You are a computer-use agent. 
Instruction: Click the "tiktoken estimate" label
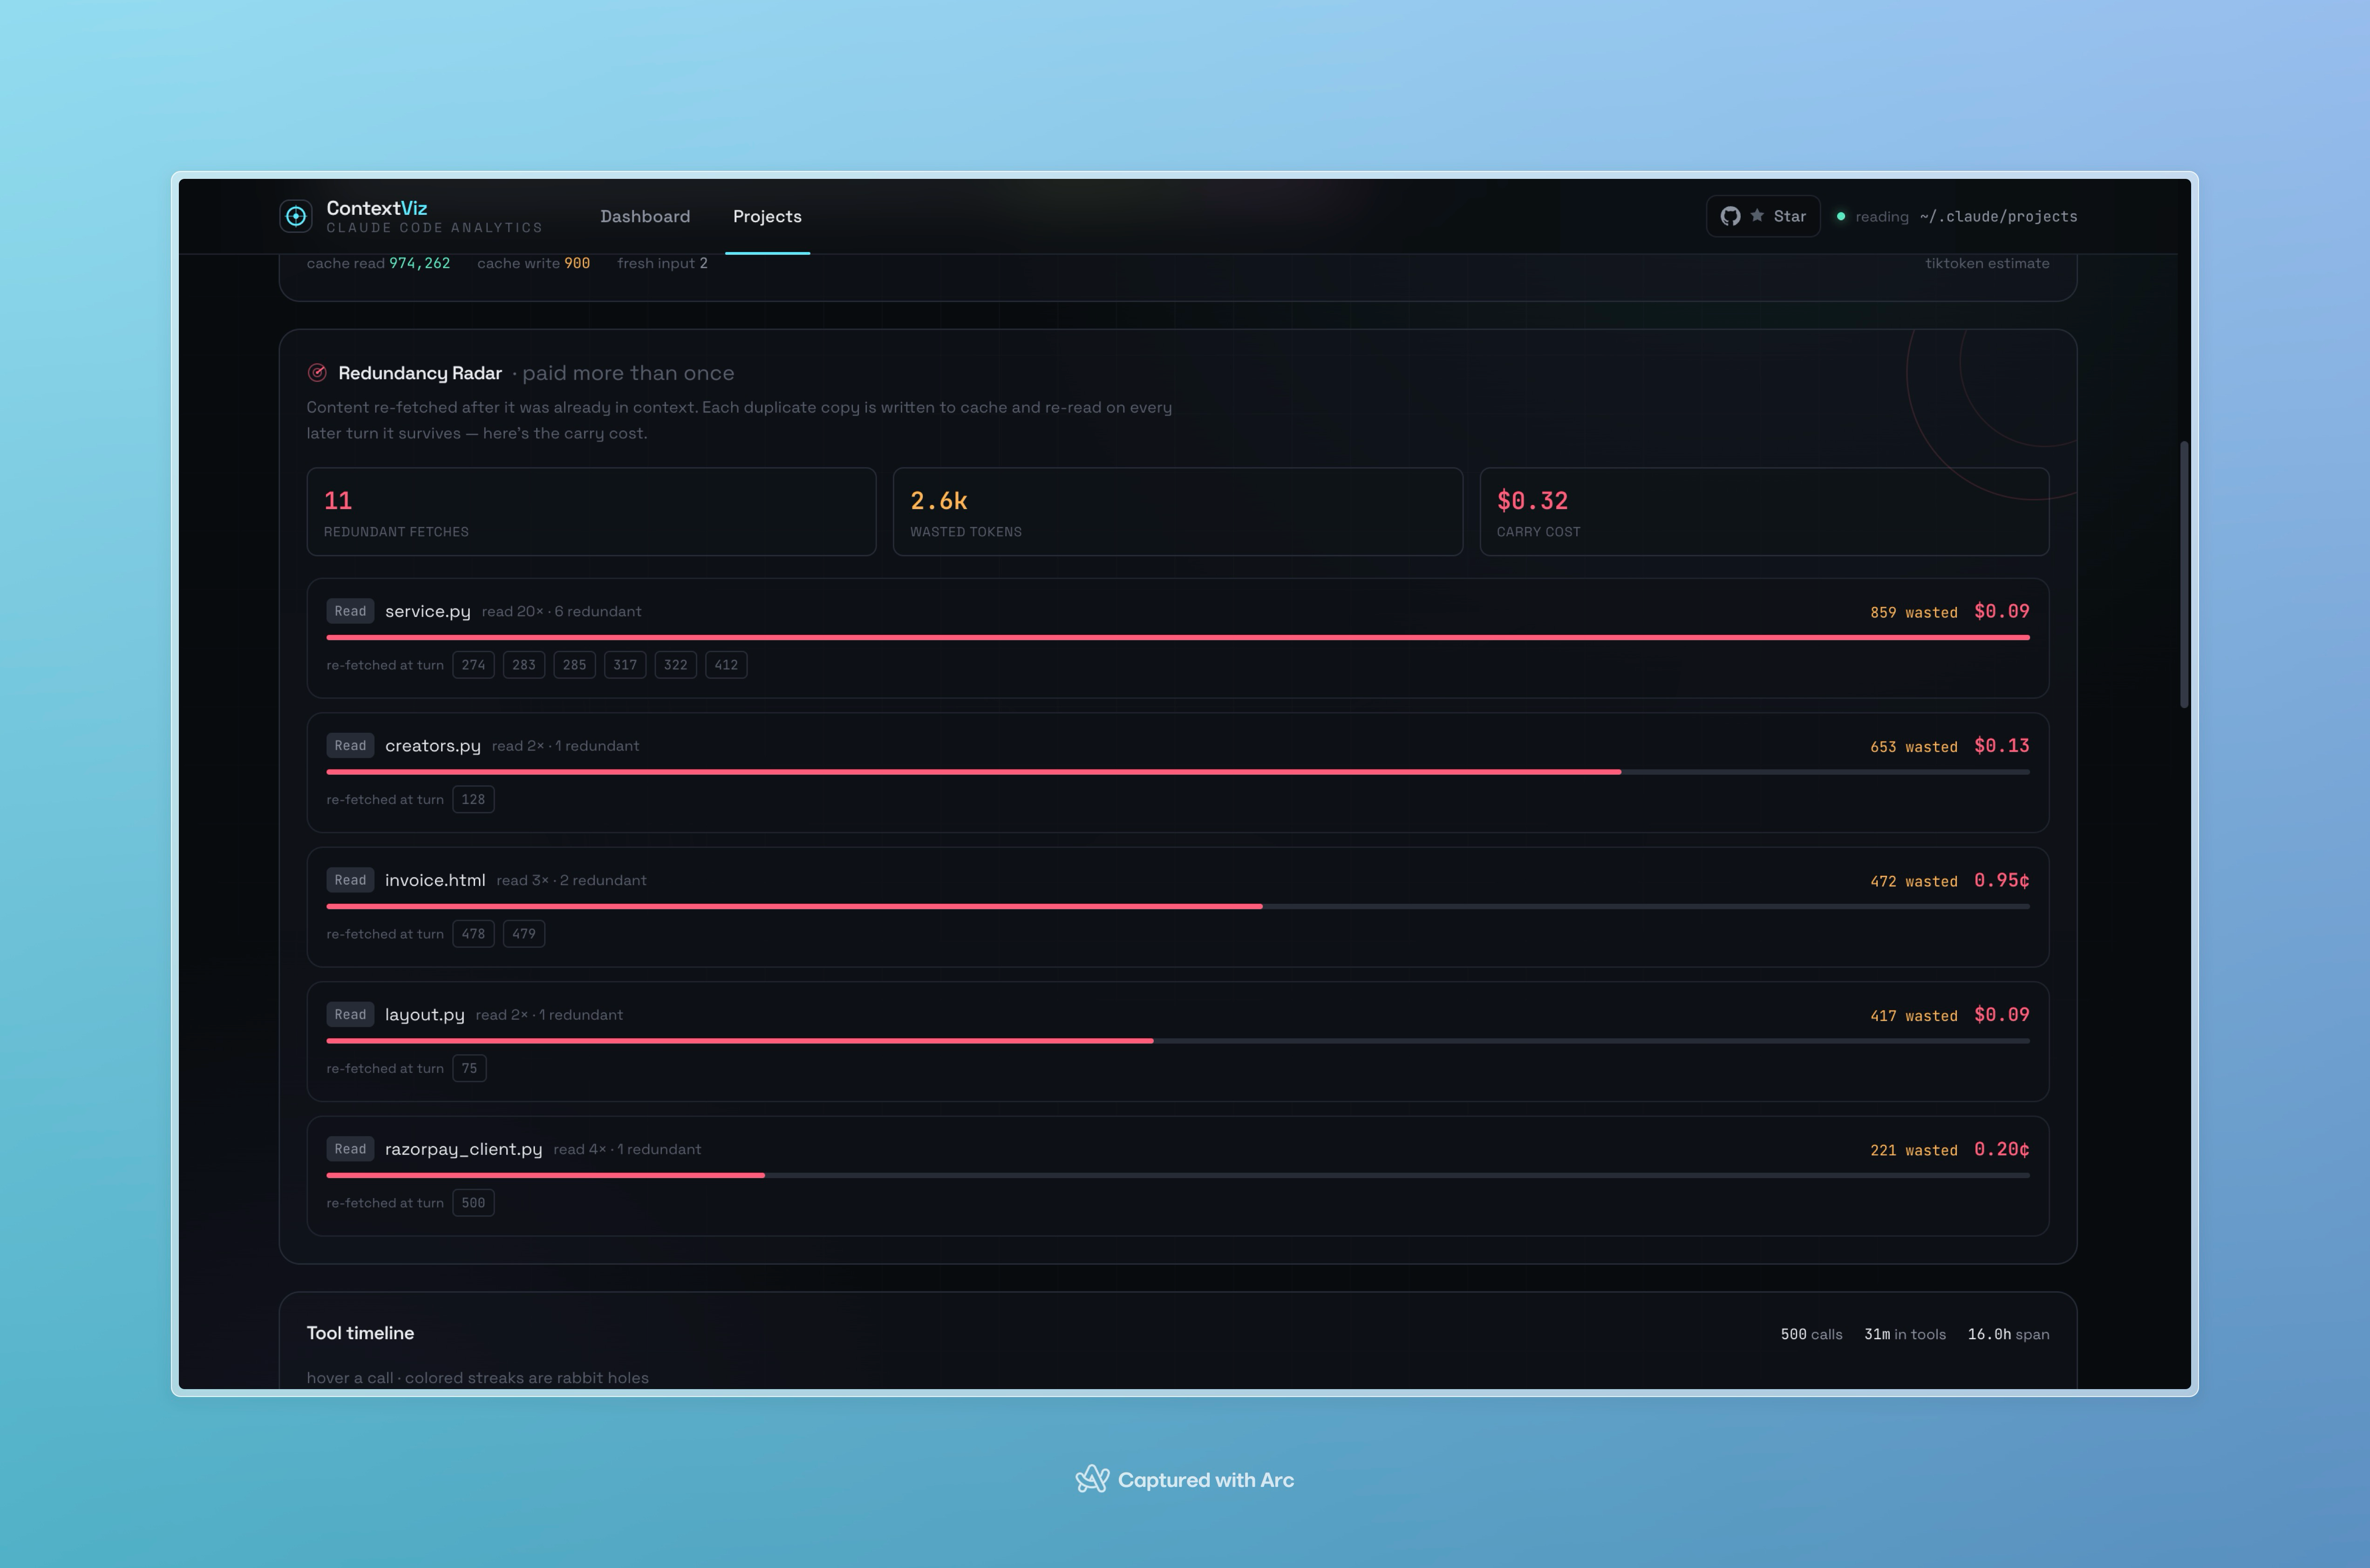coord(1987,263)
